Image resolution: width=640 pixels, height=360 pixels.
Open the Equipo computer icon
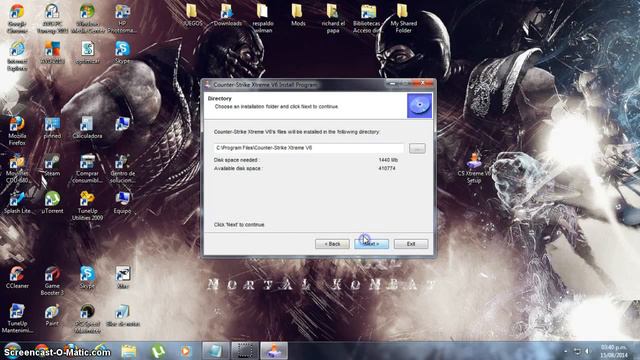(x=122, y=202)
